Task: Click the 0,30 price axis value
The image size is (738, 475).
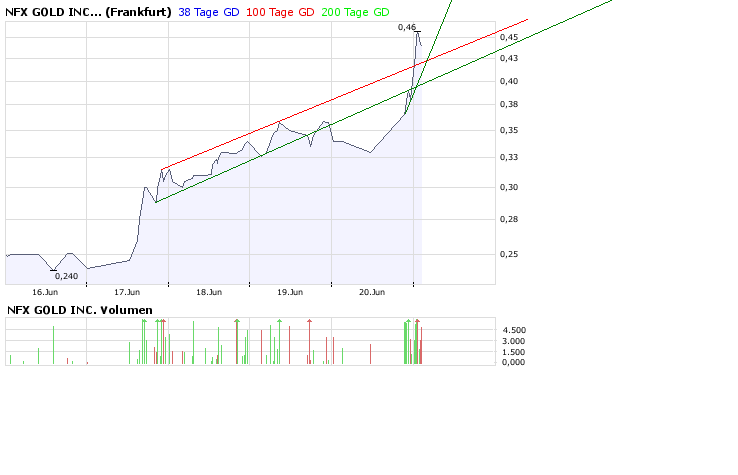Action: (x=509, y=187)
